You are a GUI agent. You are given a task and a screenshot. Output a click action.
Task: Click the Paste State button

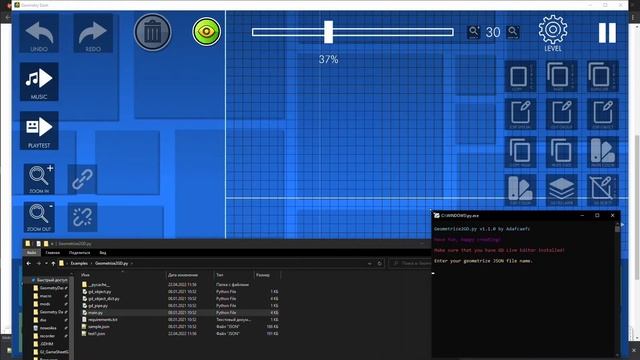point(562,152)
